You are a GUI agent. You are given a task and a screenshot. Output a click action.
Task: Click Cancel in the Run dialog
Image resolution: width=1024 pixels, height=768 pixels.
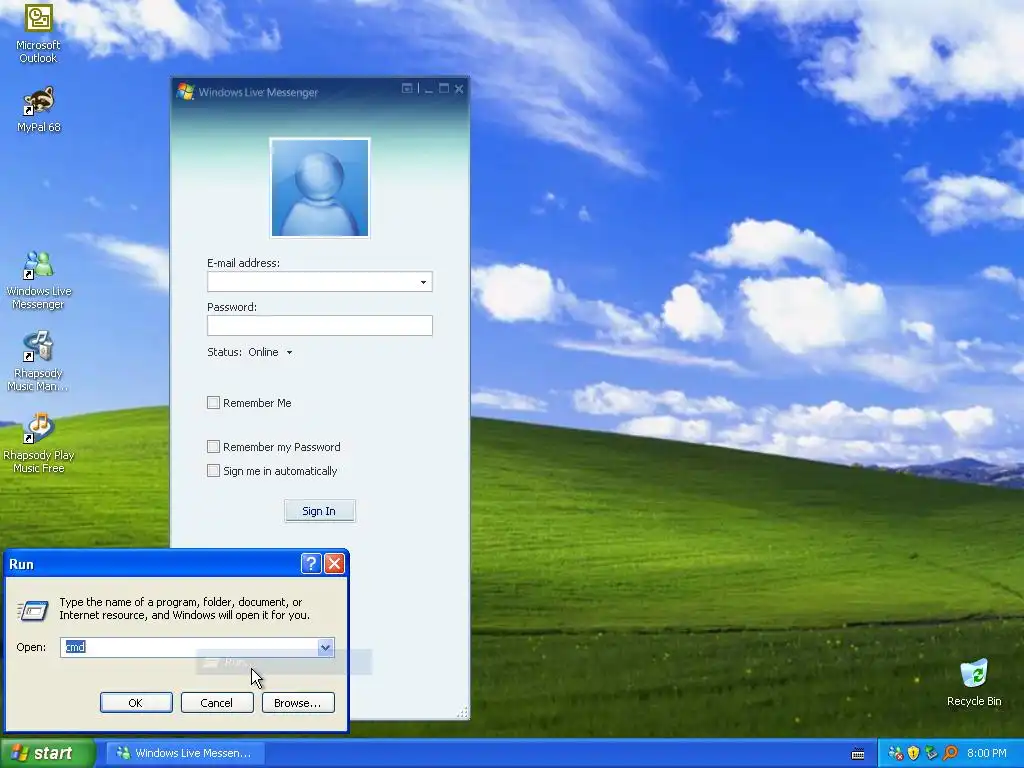217,703
